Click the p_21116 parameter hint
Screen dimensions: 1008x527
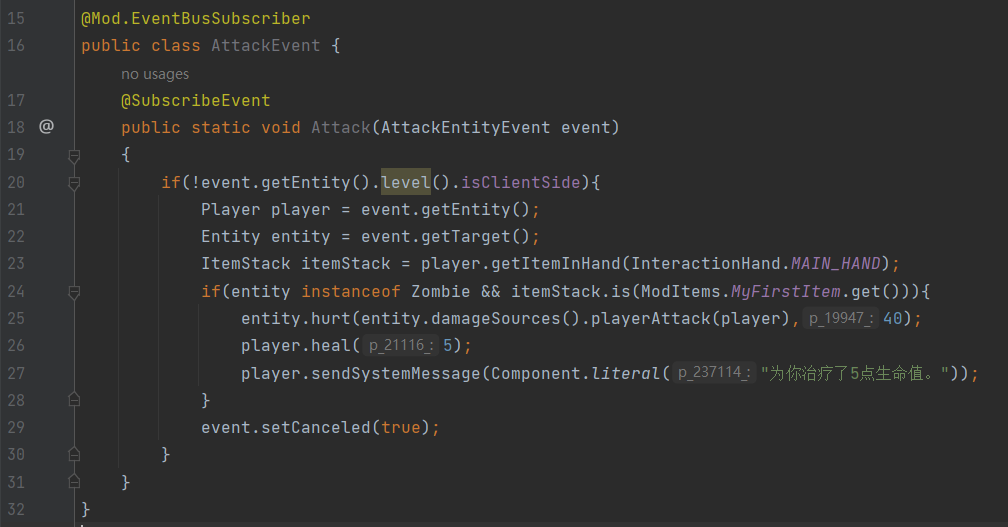coord(400,346)
